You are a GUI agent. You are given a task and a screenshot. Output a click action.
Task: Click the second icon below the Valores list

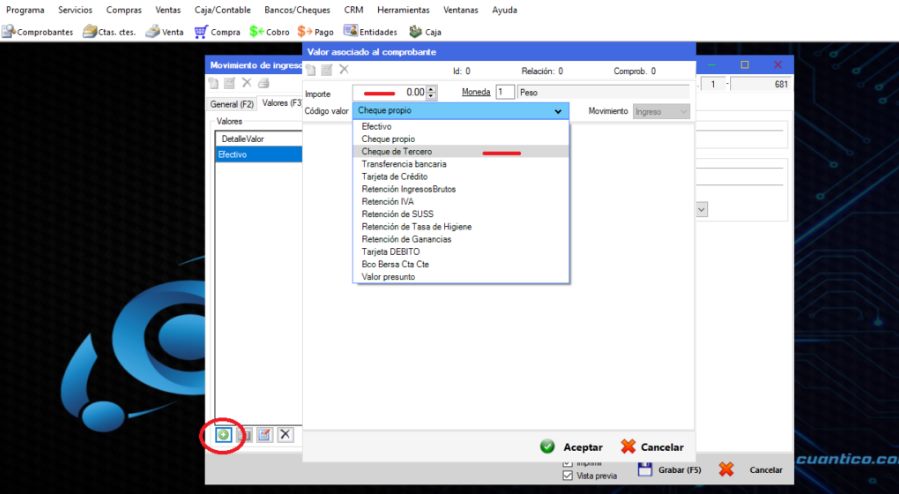coord(244,435)
